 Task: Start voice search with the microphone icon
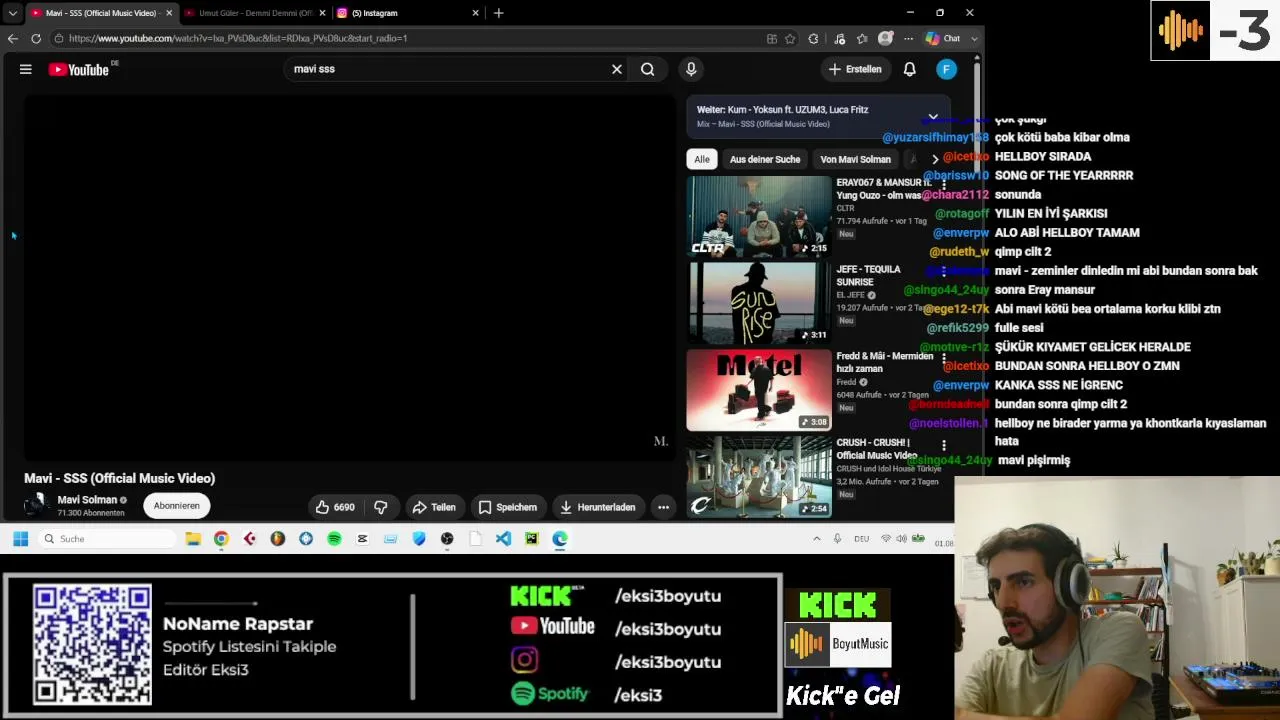[691, 69]
